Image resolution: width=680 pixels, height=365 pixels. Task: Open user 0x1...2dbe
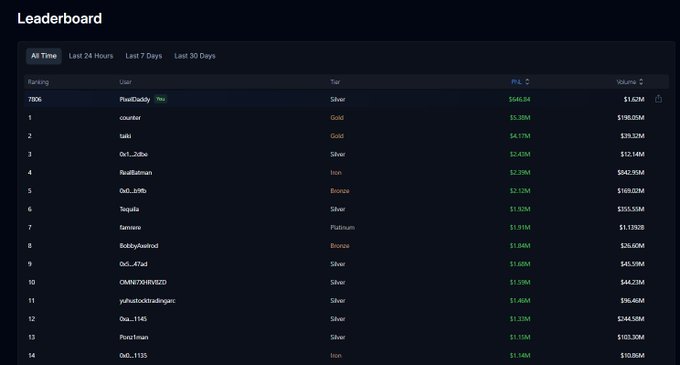pos(134,154)
